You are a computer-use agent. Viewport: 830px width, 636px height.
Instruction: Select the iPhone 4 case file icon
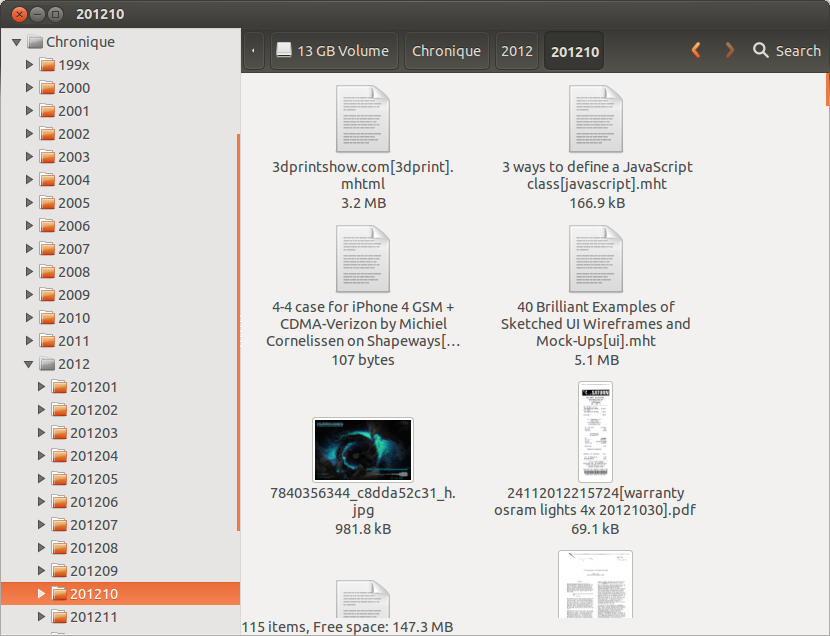(x=362, y=259)
